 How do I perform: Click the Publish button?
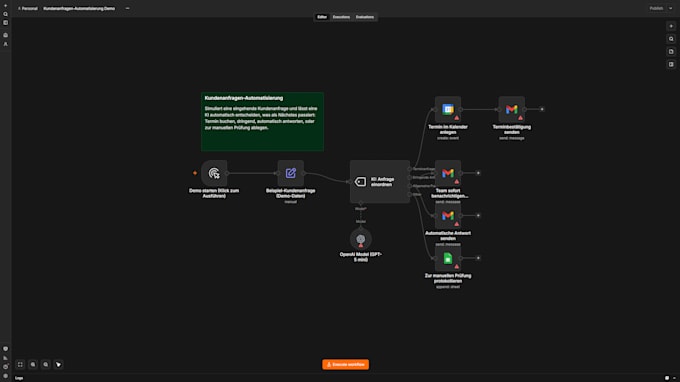pyautogui.click(x=656, y=8)
